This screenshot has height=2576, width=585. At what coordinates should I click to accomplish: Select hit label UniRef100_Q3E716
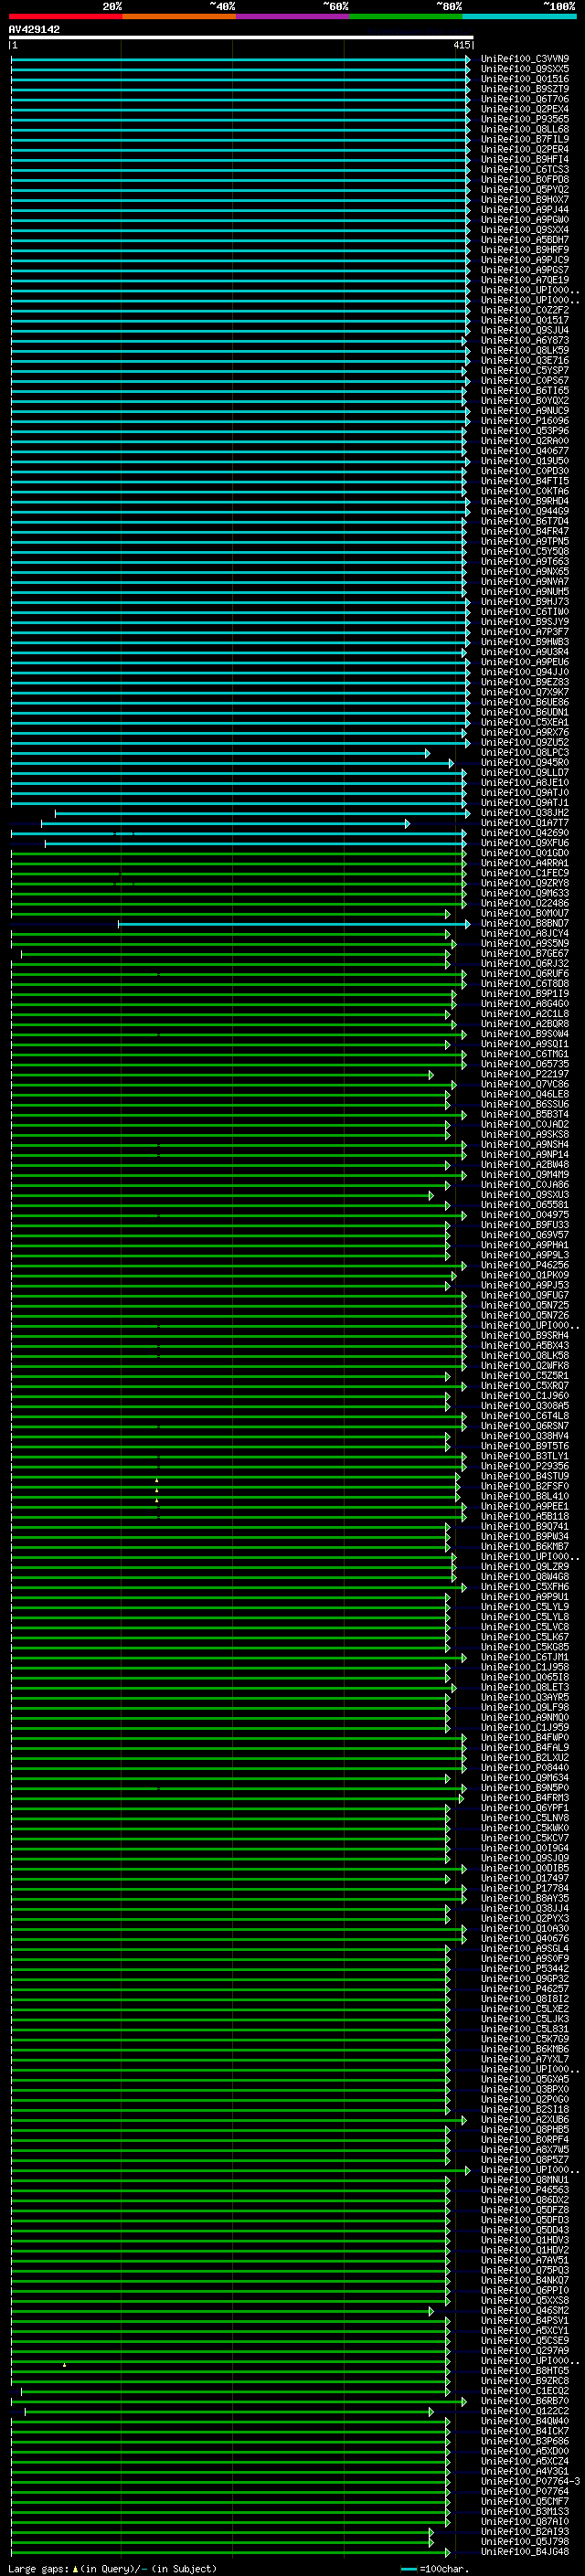click(524, 360)
